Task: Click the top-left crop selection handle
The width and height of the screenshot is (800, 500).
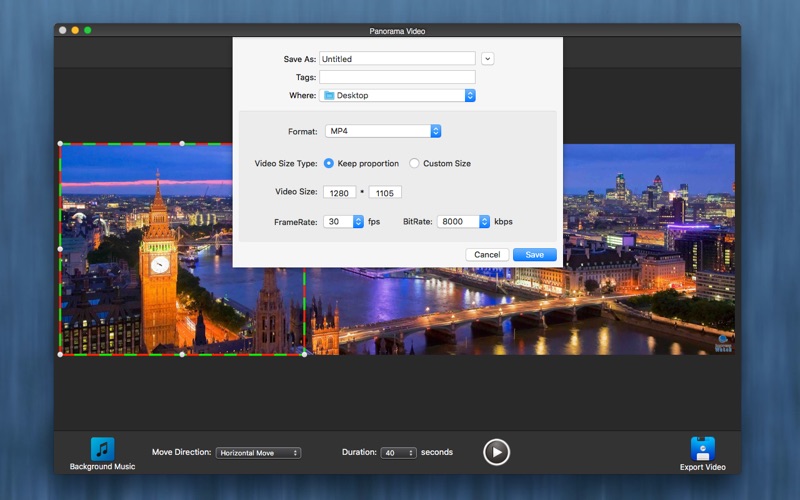Action: (x=61, y=144)
